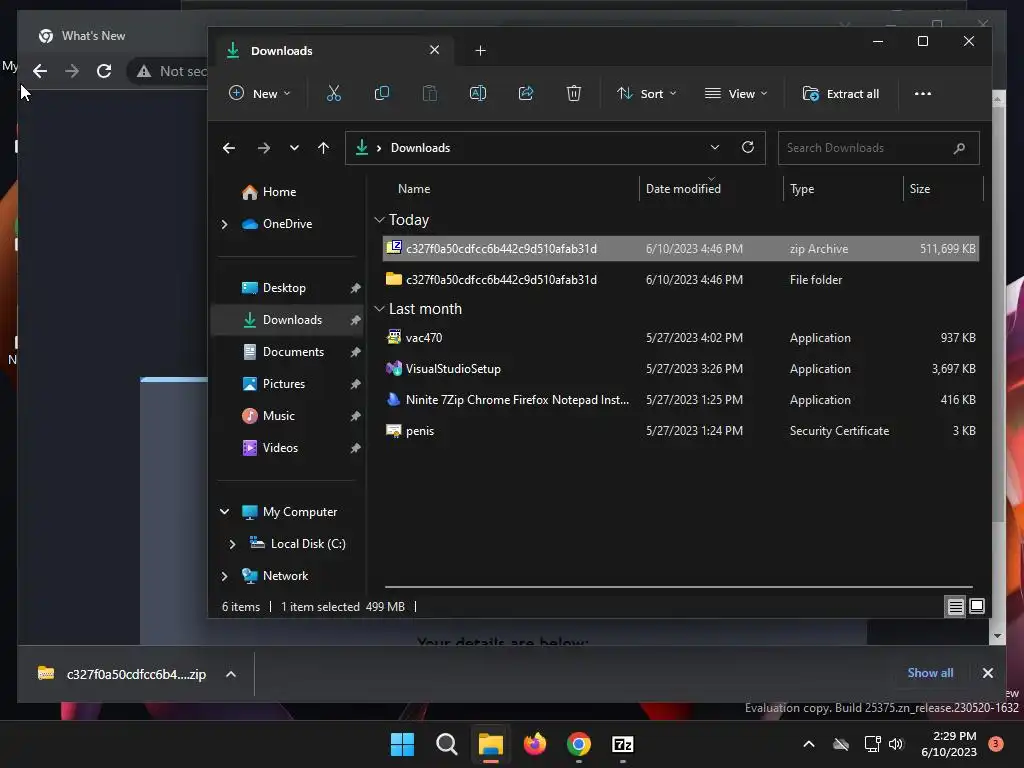Open Windows Start menu
This screenshot has height=768, width=1024.
click(402, 744)
